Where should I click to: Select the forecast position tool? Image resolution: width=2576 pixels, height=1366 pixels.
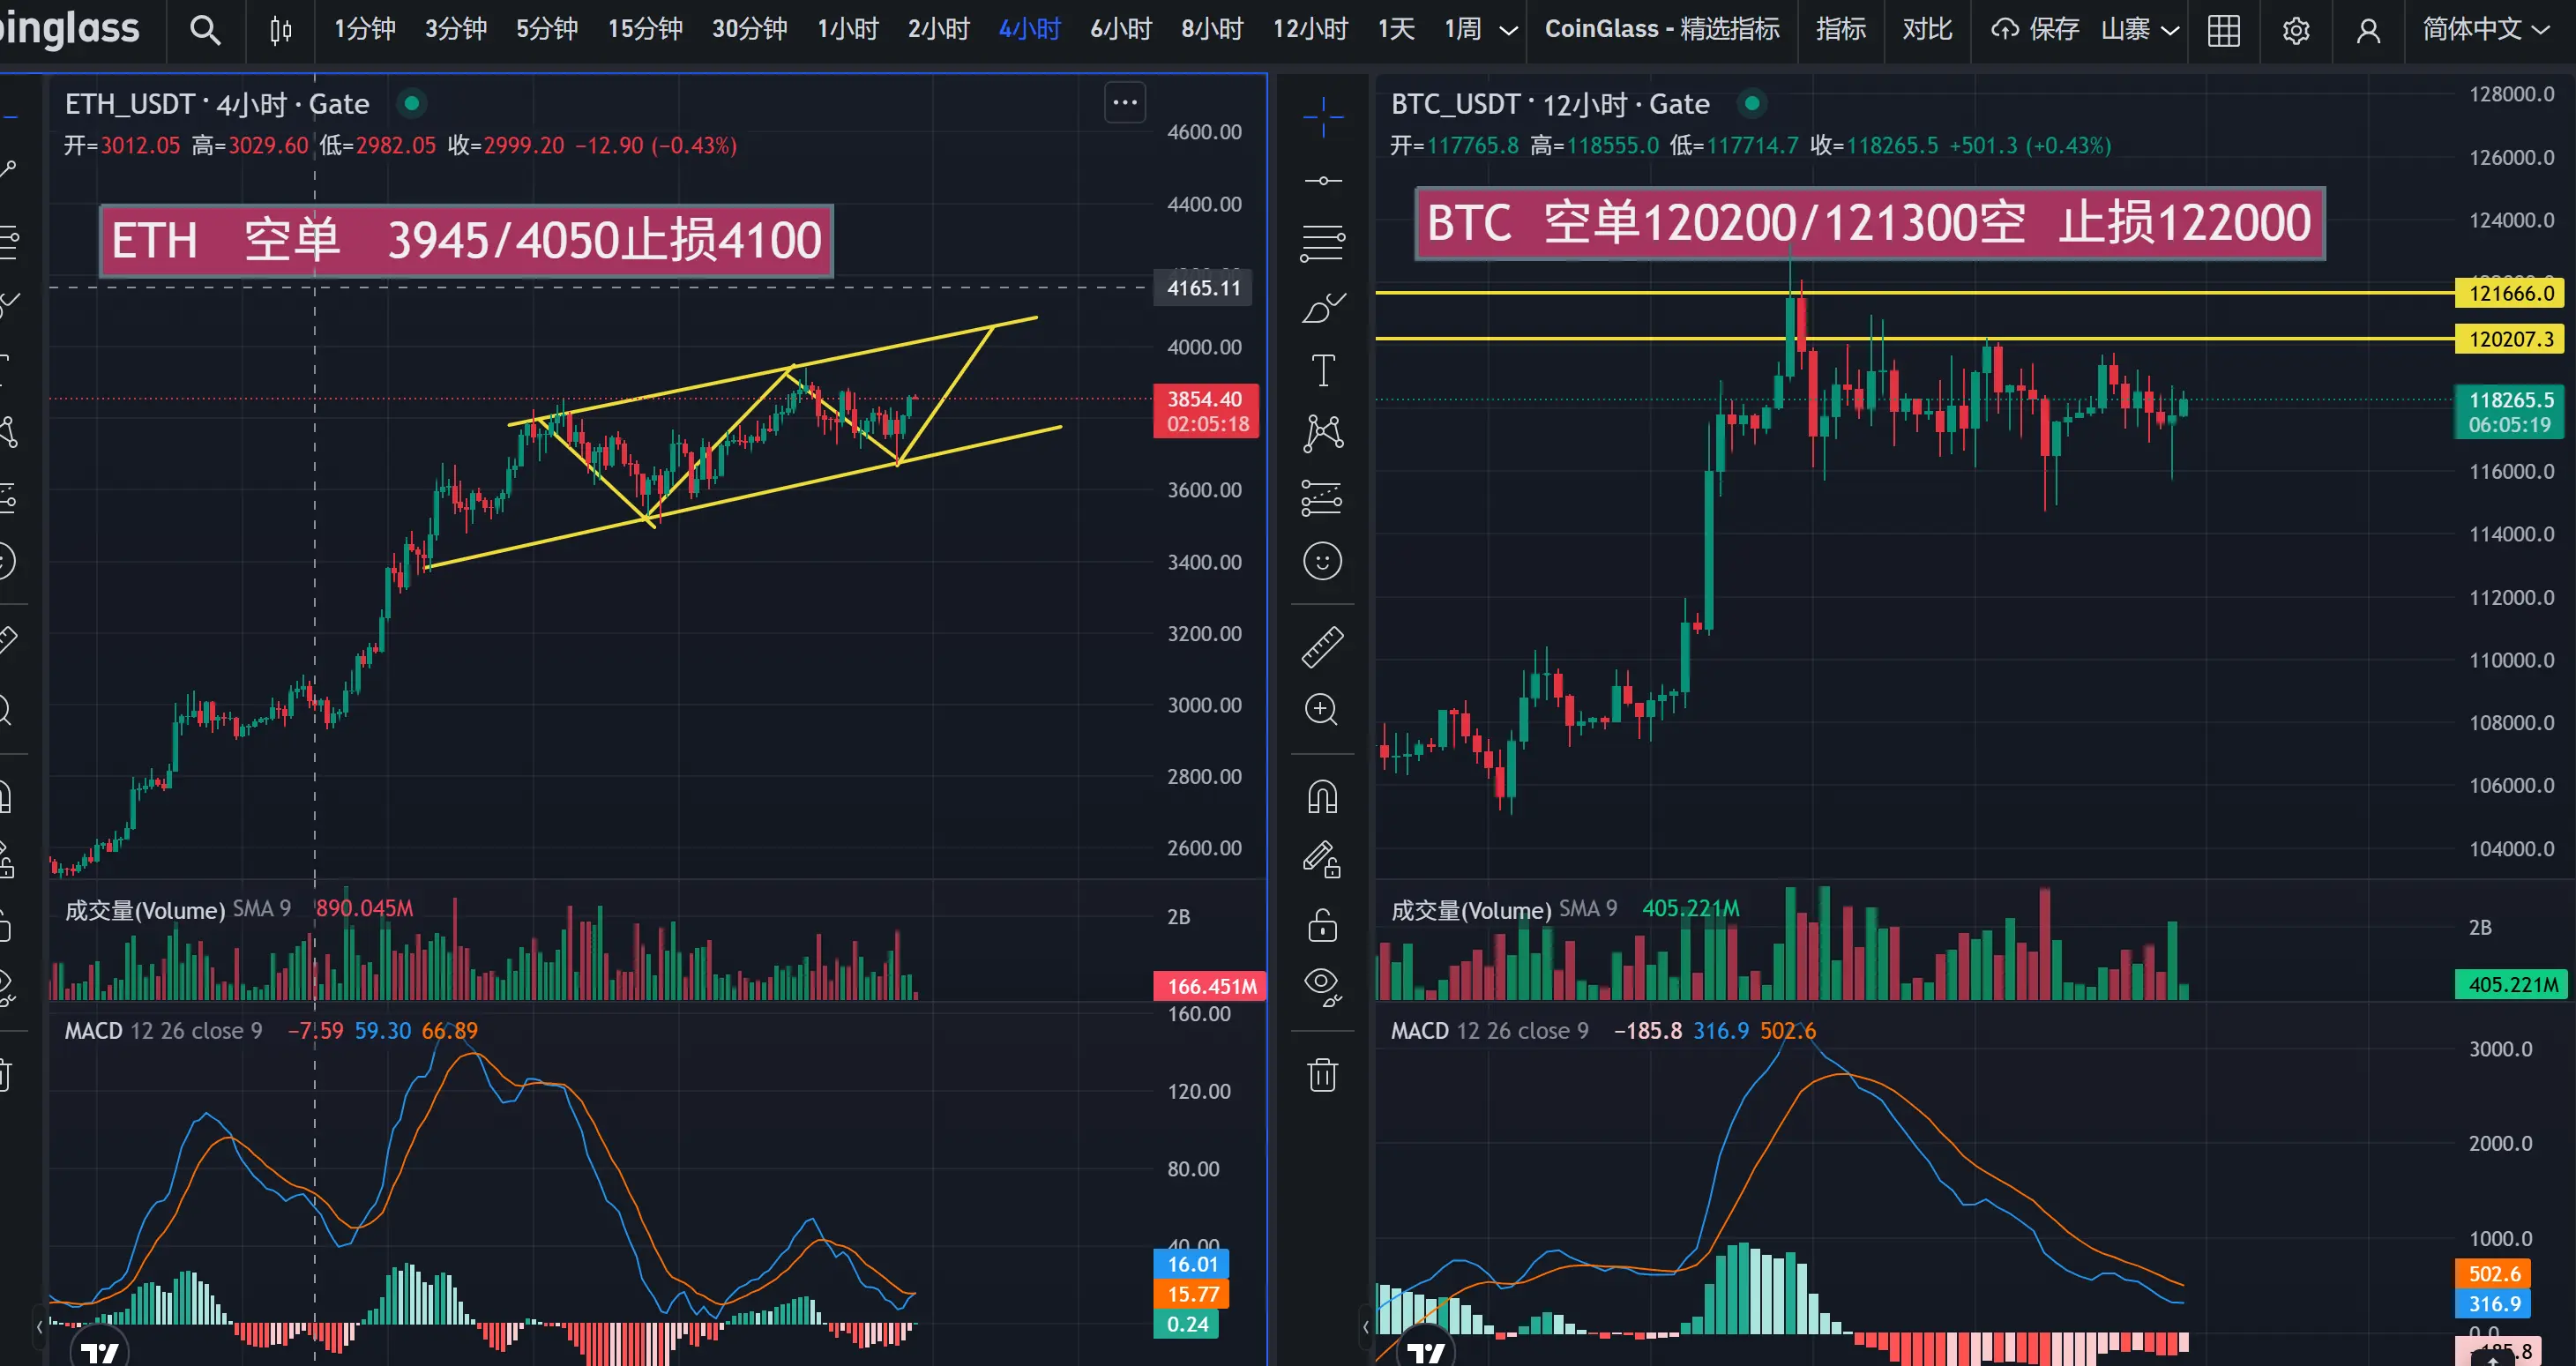(1322, 498)
